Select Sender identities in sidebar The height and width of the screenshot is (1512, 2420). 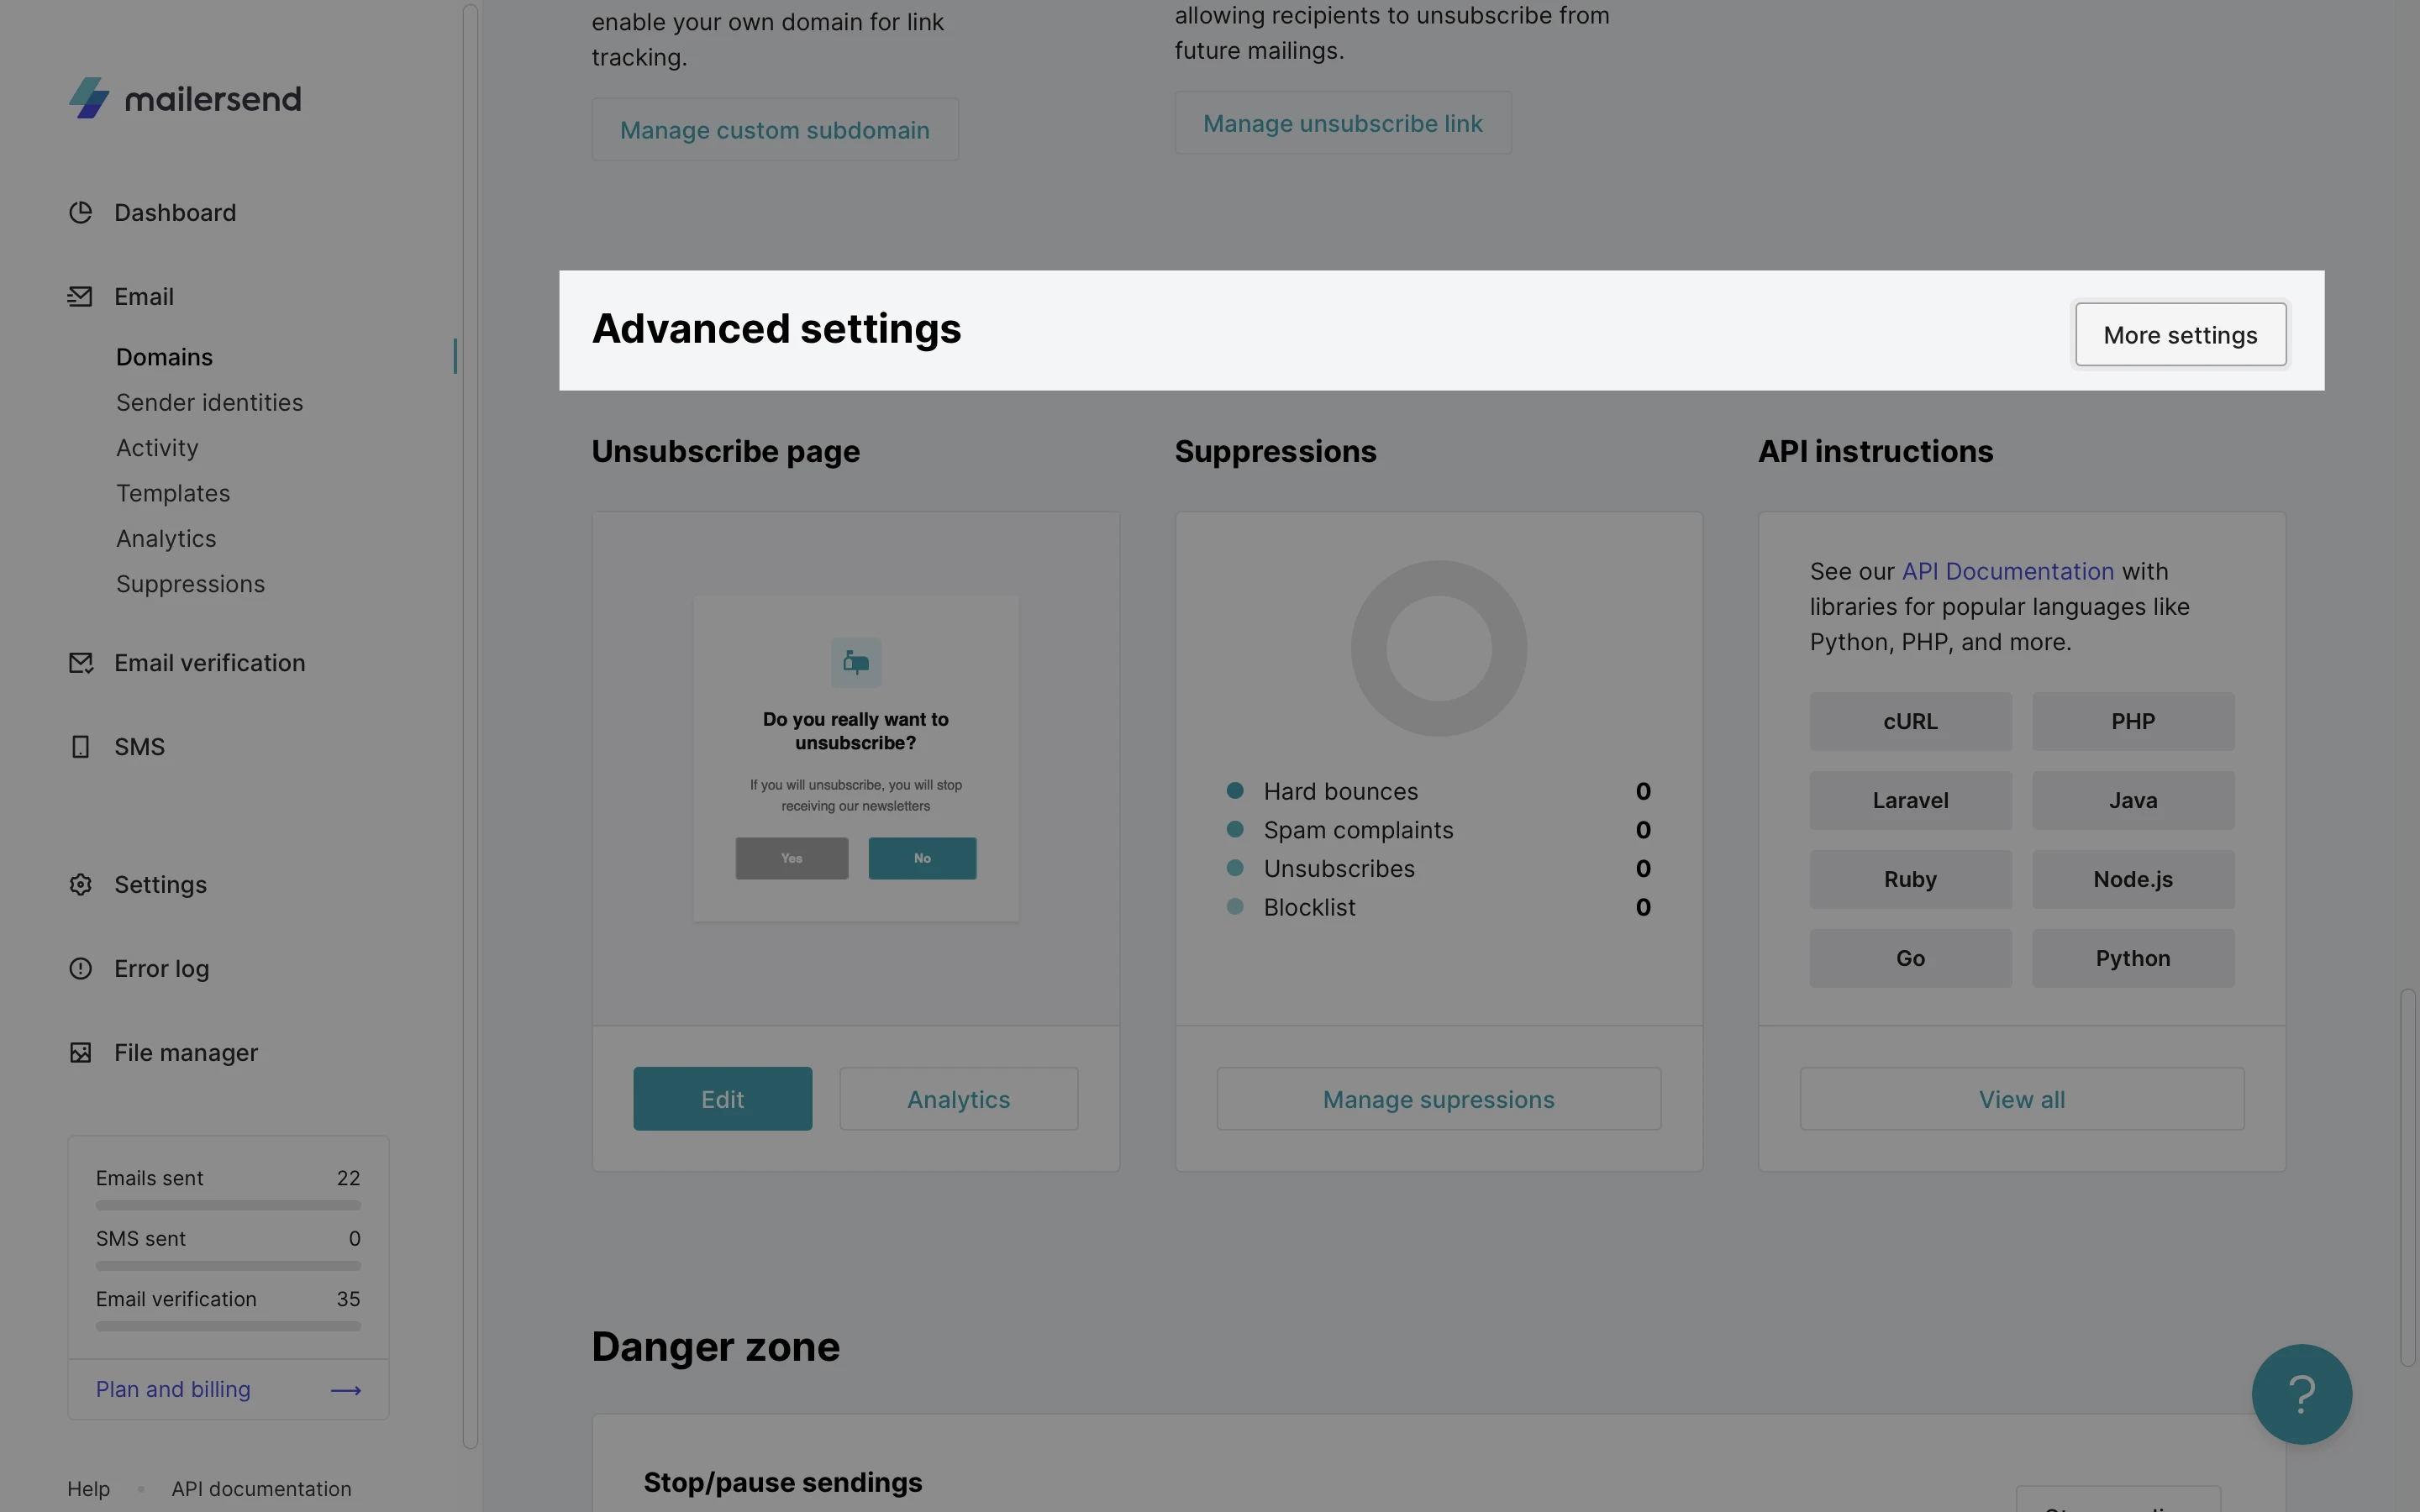pos(209,403)
